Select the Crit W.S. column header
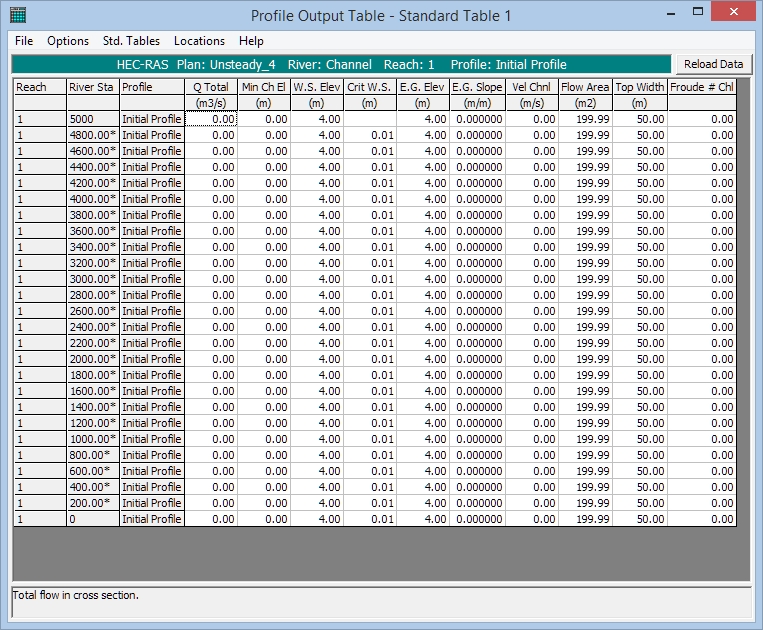 [370, 87]
